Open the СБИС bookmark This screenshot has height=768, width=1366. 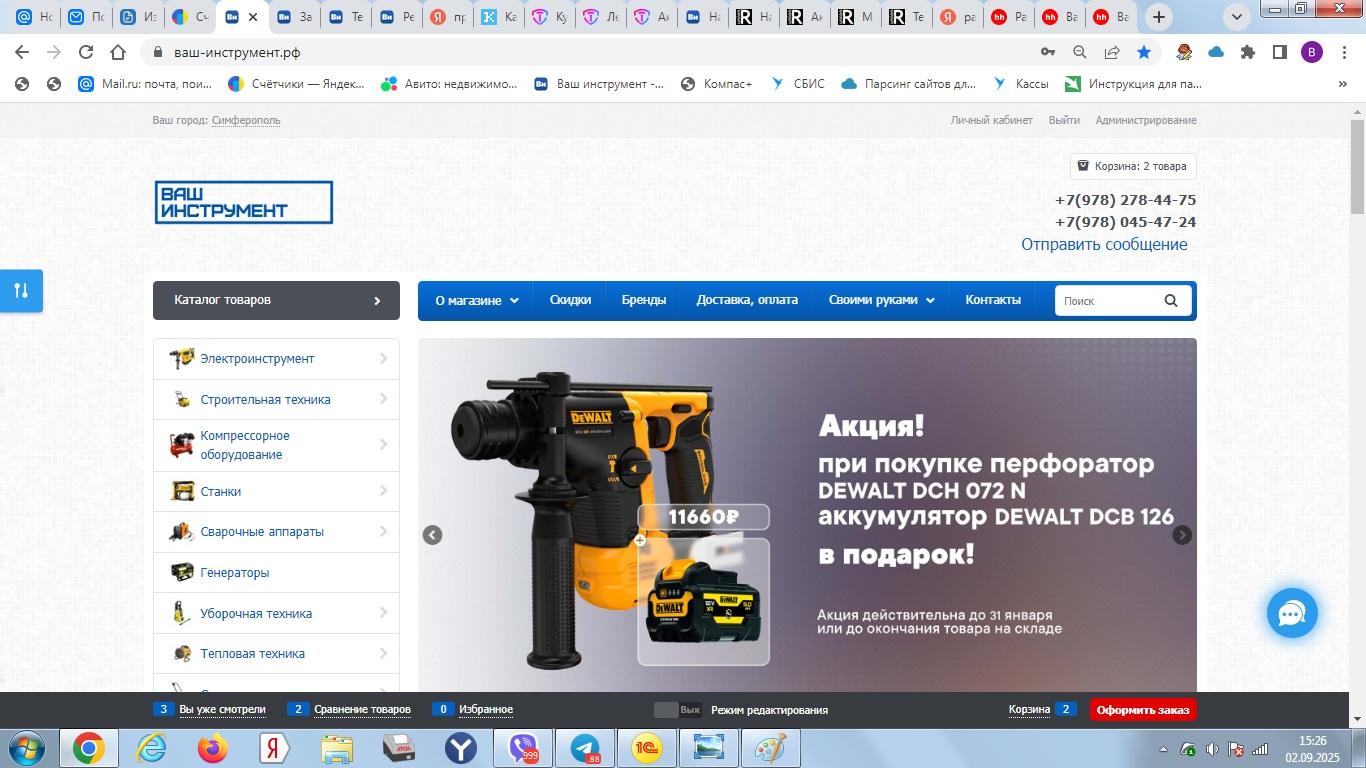click(x=797, y=84)
